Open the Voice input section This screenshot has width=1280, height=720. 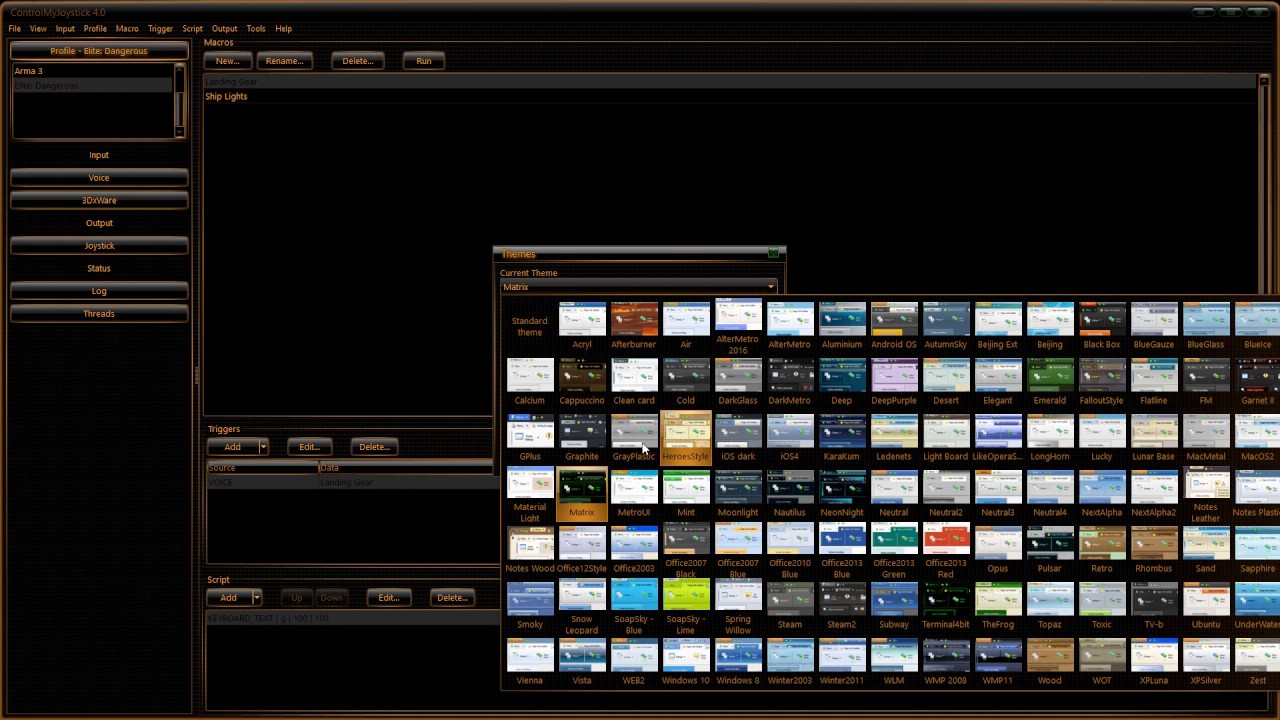(x=99, y=178)
